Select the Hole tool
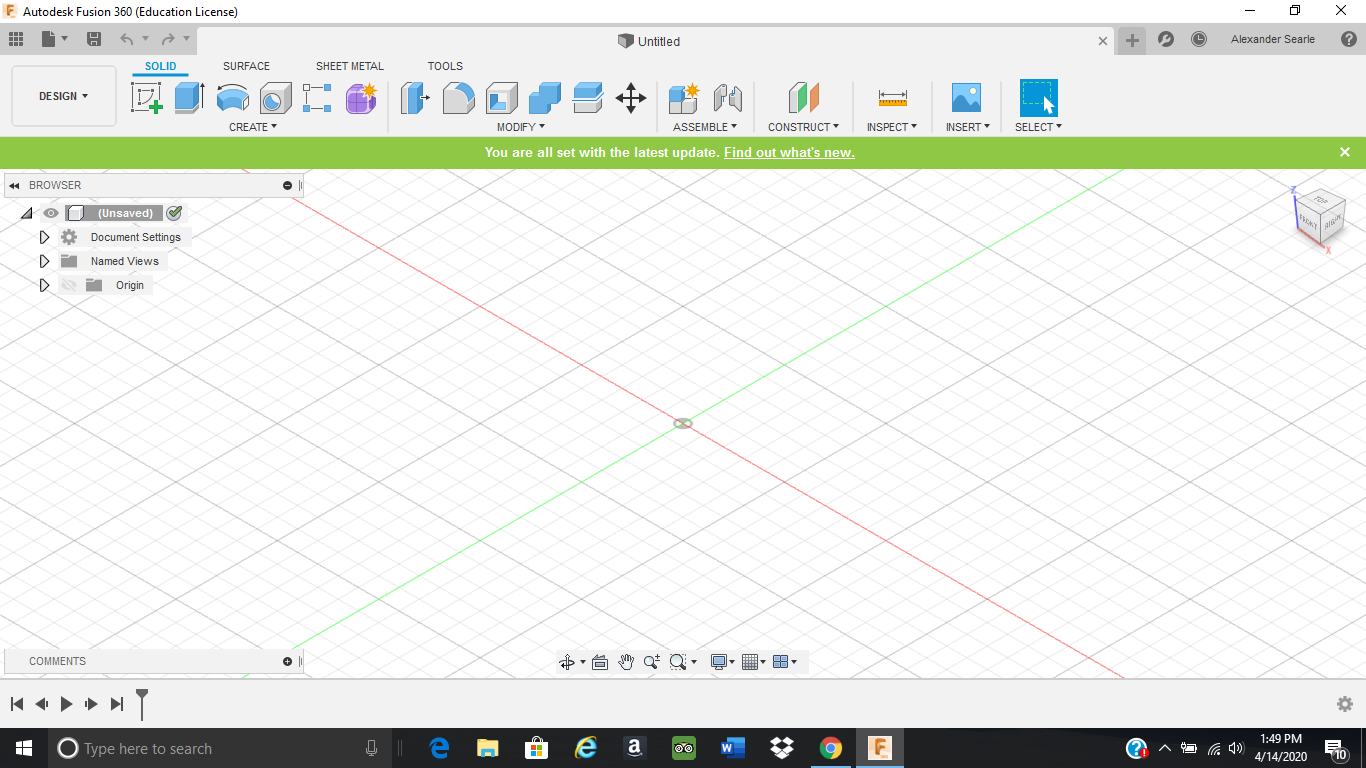This screenshot has height=768, width=1366. [276, 98]
